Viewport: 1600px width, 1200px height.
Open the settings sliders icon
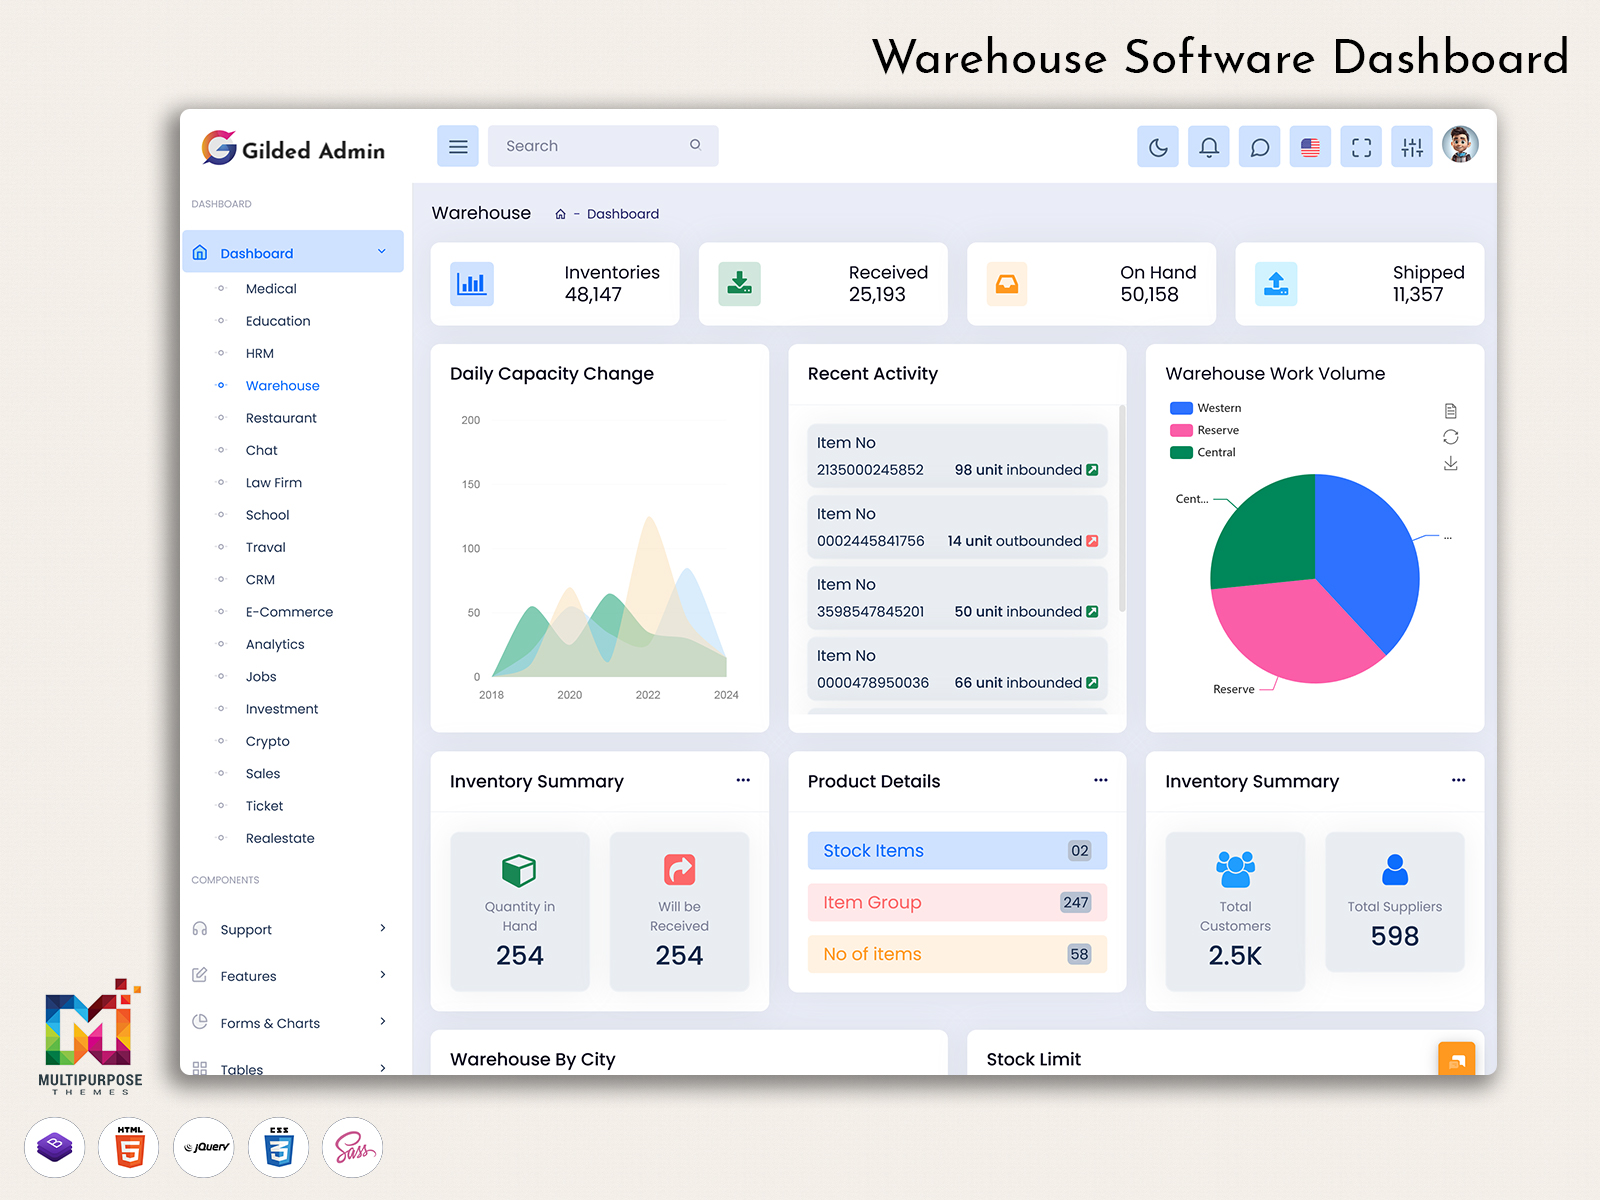[1412, 147]
